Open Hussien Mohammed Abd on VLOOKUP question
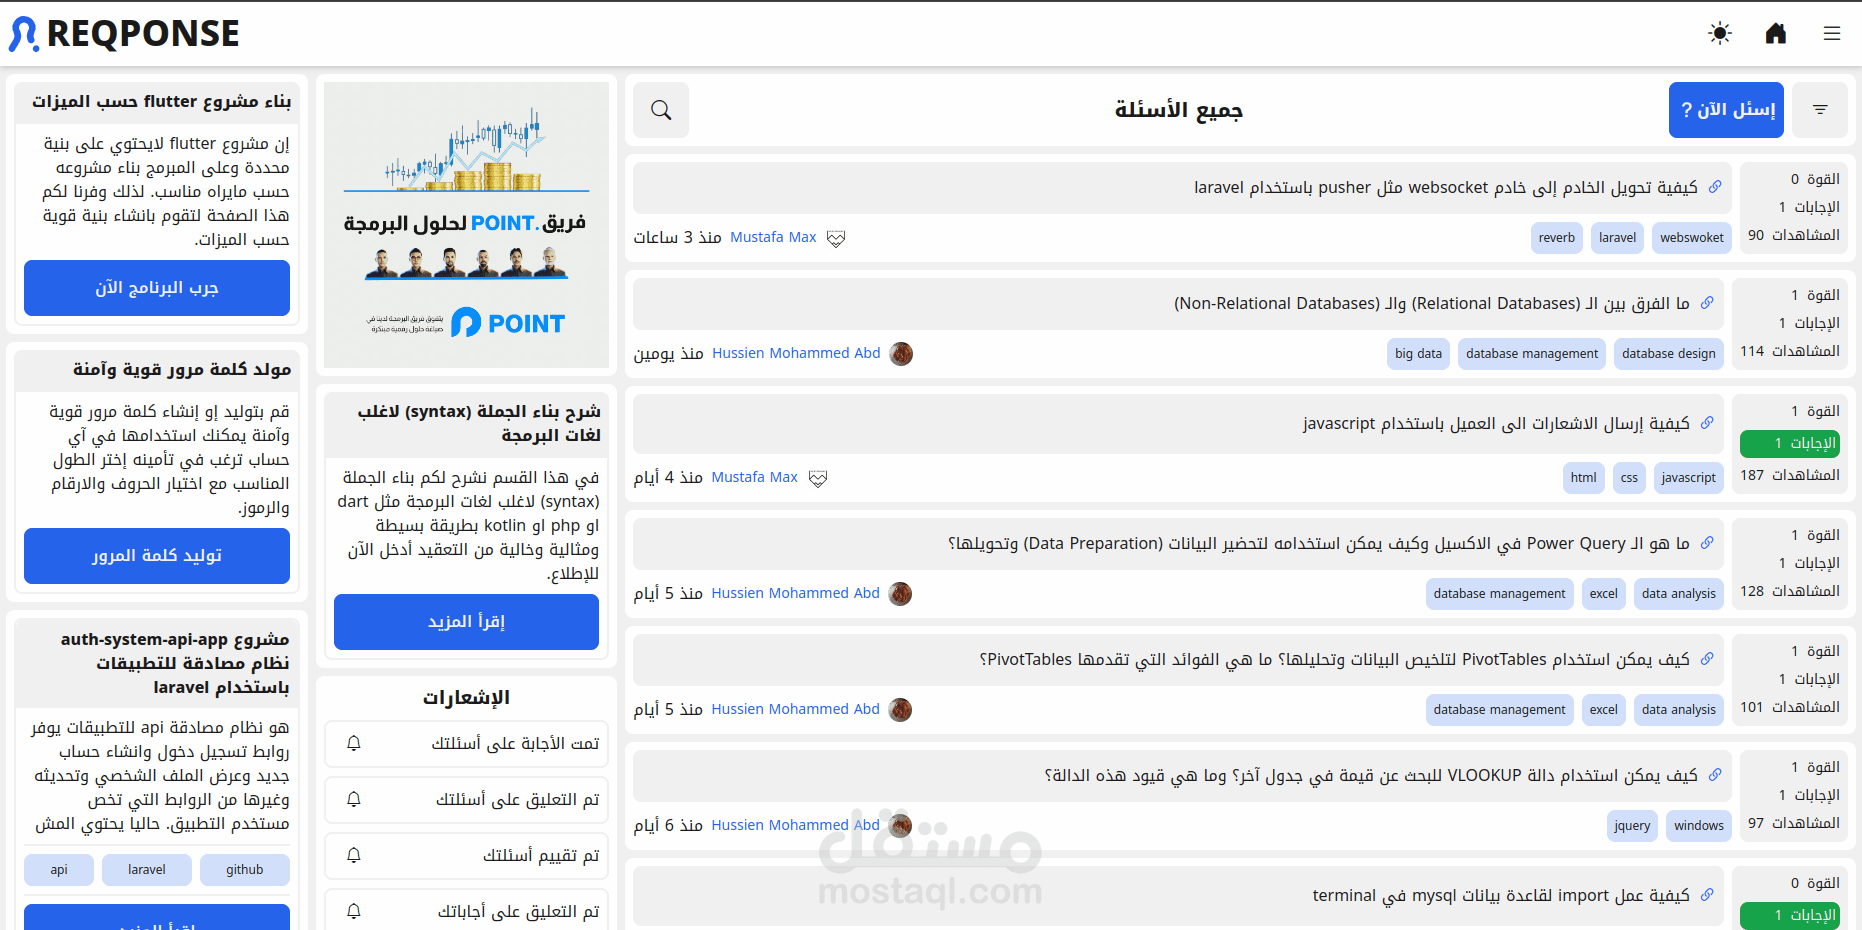The width and height of the screenshot is (1862, 930). pyautogui.click(x=795, y=826)
